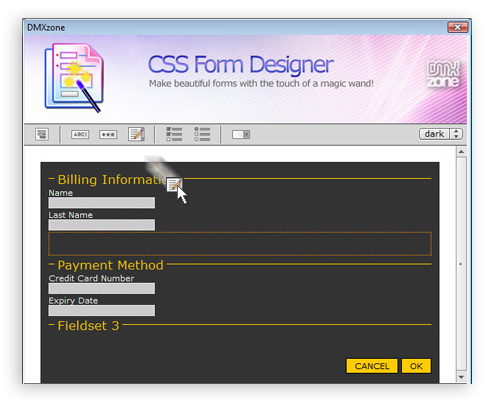
Task: Select the Payment Method fieldset legend
Action: click(x=110, y=265)
